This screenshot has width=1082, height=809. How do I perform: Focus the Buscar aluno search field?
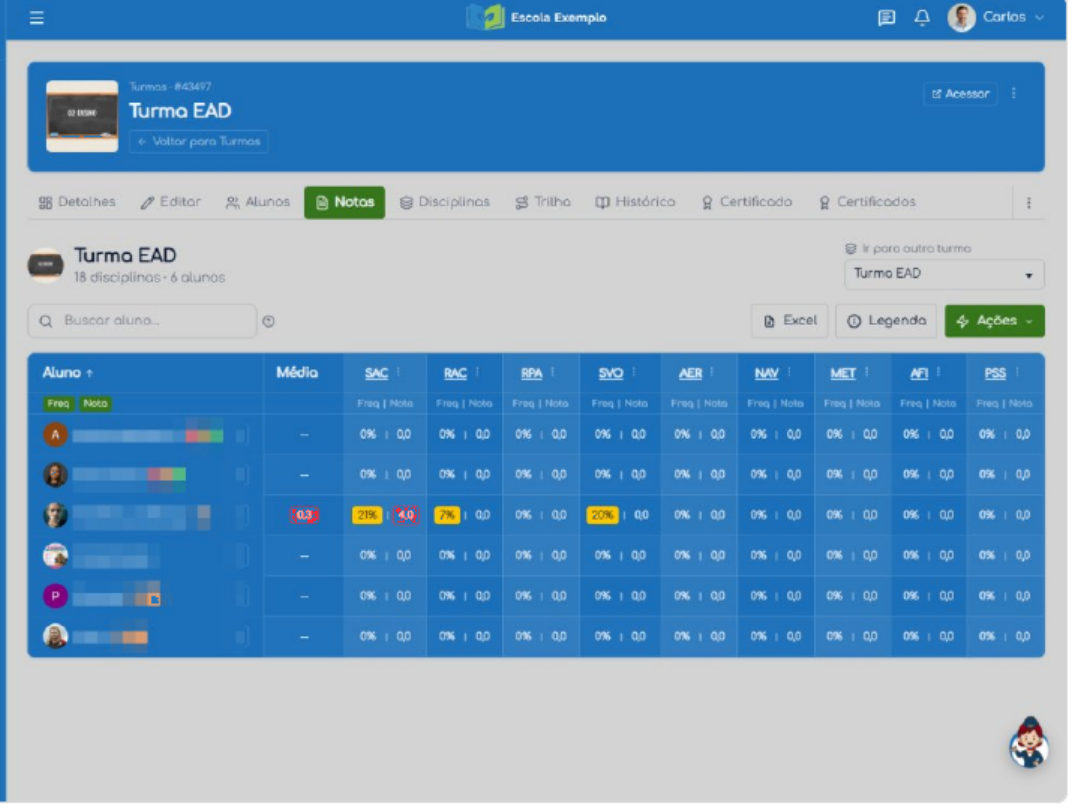tap(142, 321)
